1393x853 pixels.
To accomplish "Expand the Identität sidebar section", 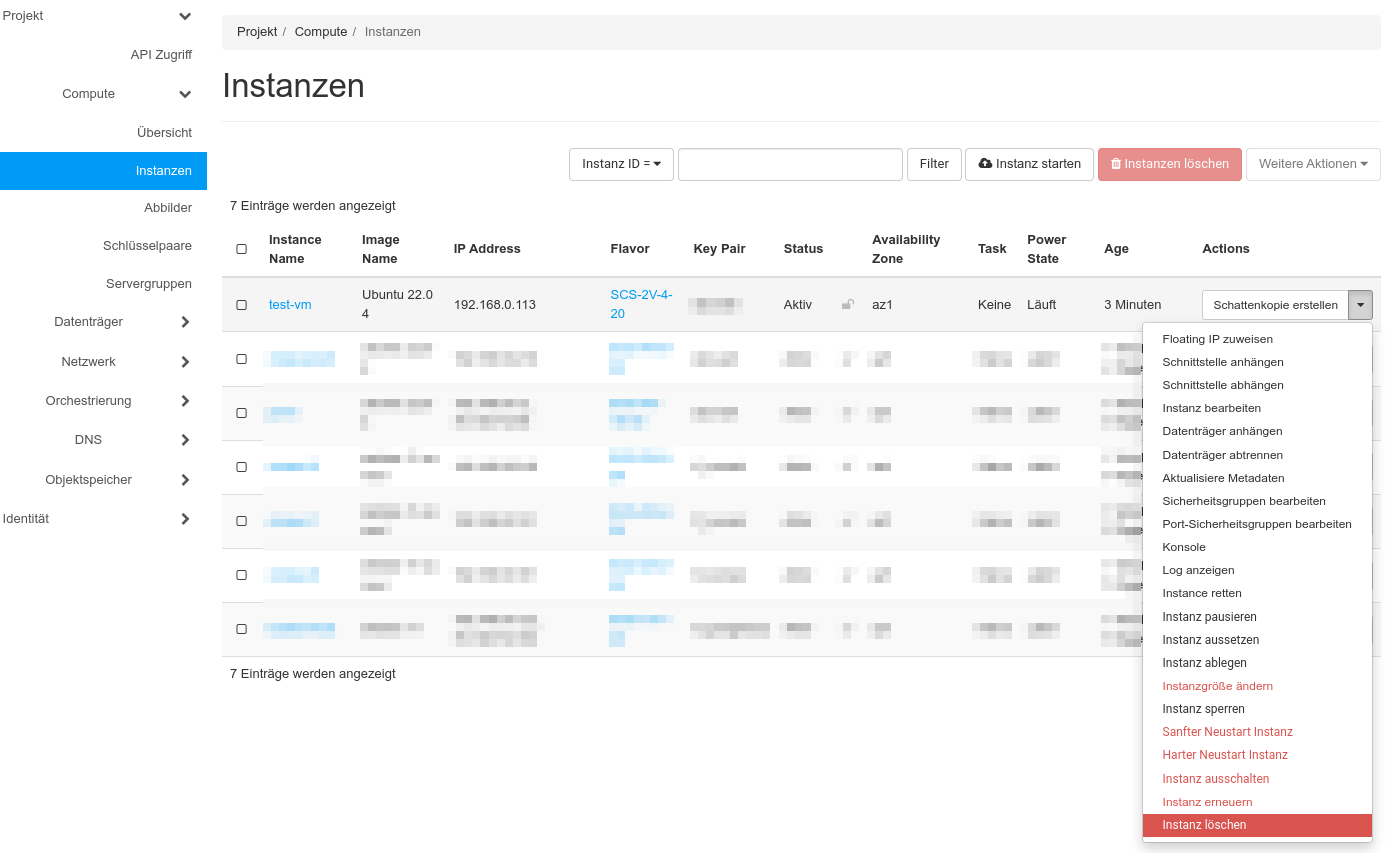I will (185, 519).
